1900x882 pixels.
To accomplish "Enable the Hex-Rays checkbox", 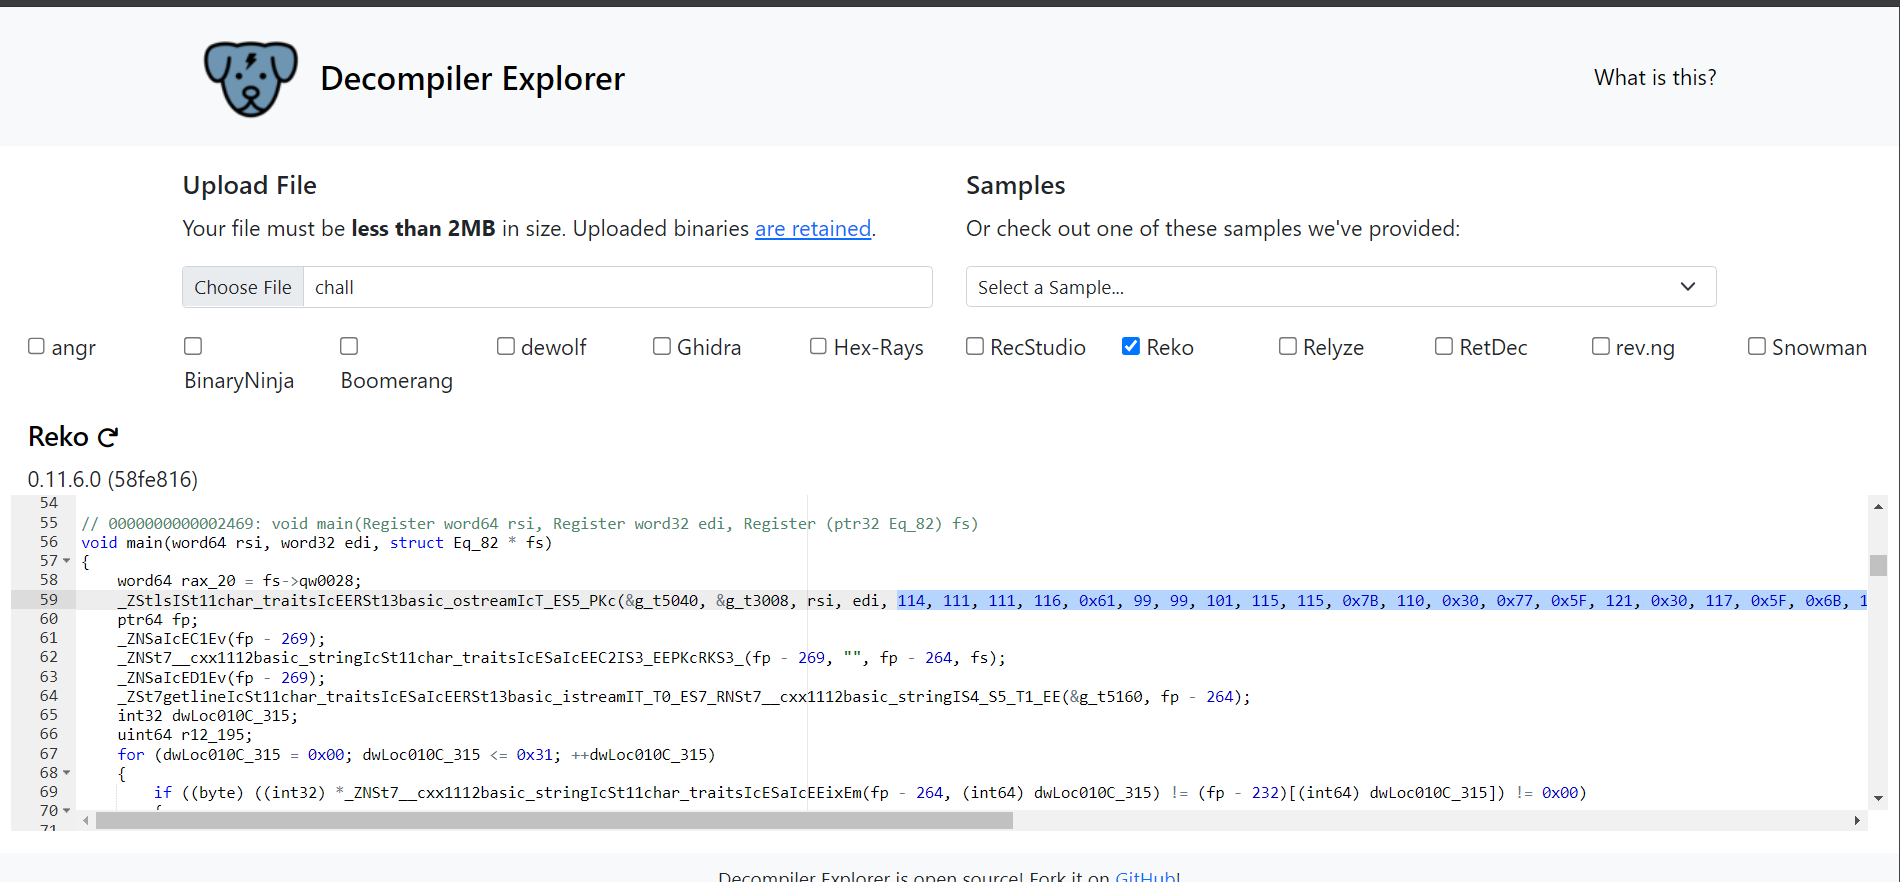I will pyautogui.click(x=818, y=346).
